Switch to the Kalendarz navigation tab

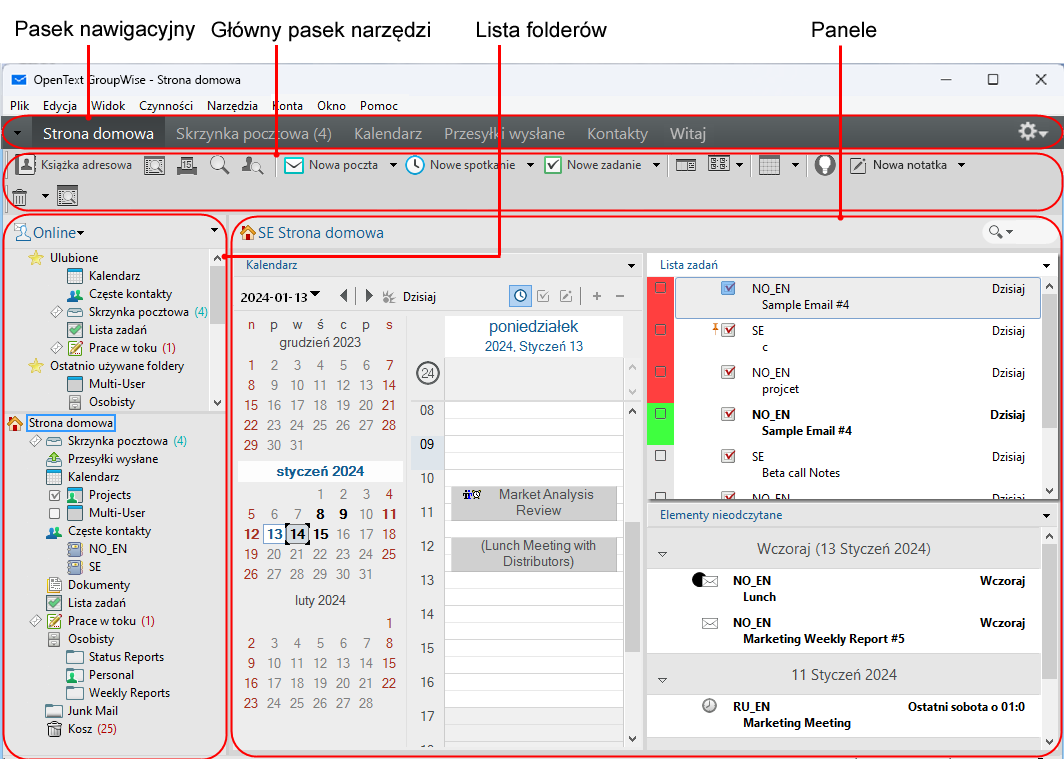pos(387,133)
